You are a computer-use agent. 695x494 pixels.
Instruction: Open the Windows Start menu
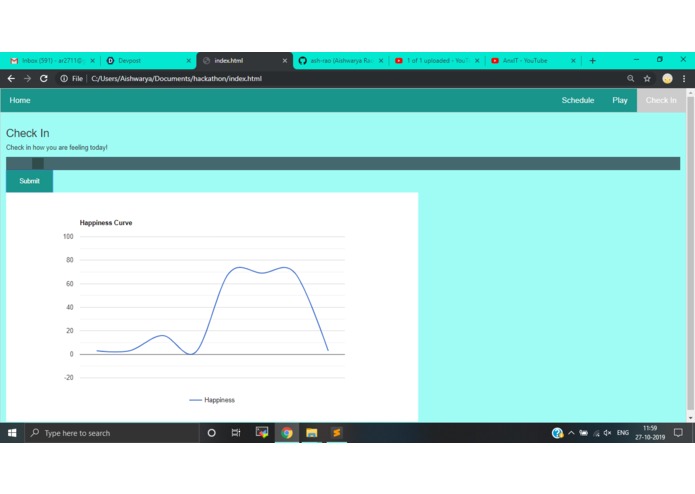(12, 433)
